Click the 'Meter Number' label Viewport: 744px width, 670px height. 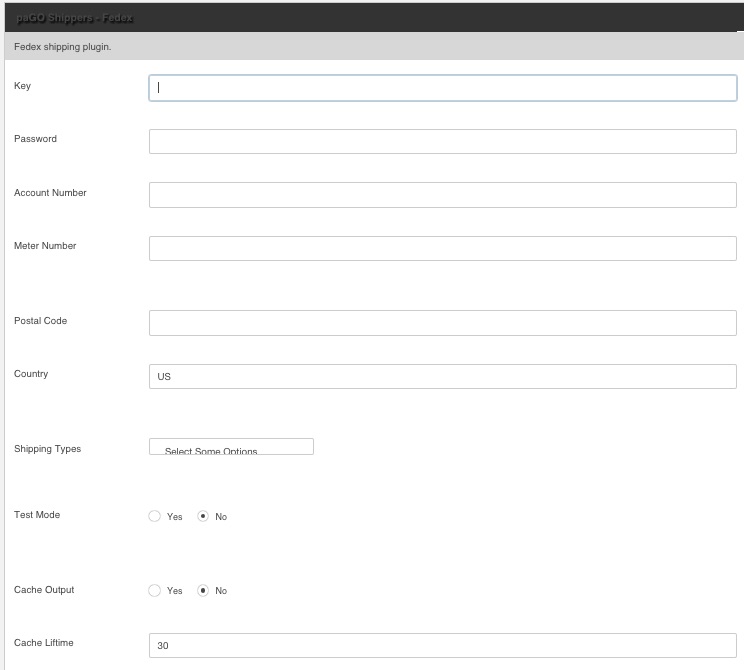pos(45,246)
